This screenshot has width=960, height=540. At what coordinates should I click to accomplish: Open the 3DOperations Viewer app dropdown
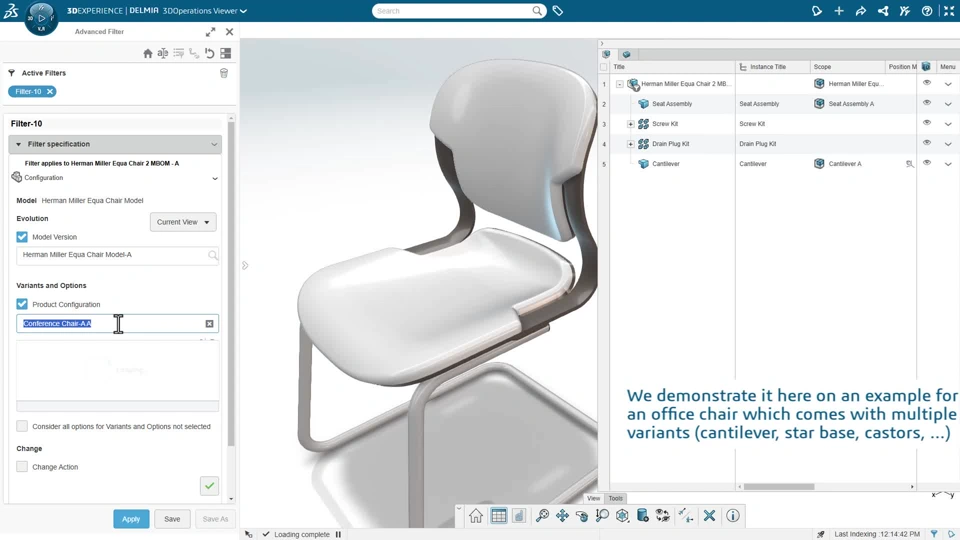244,11
